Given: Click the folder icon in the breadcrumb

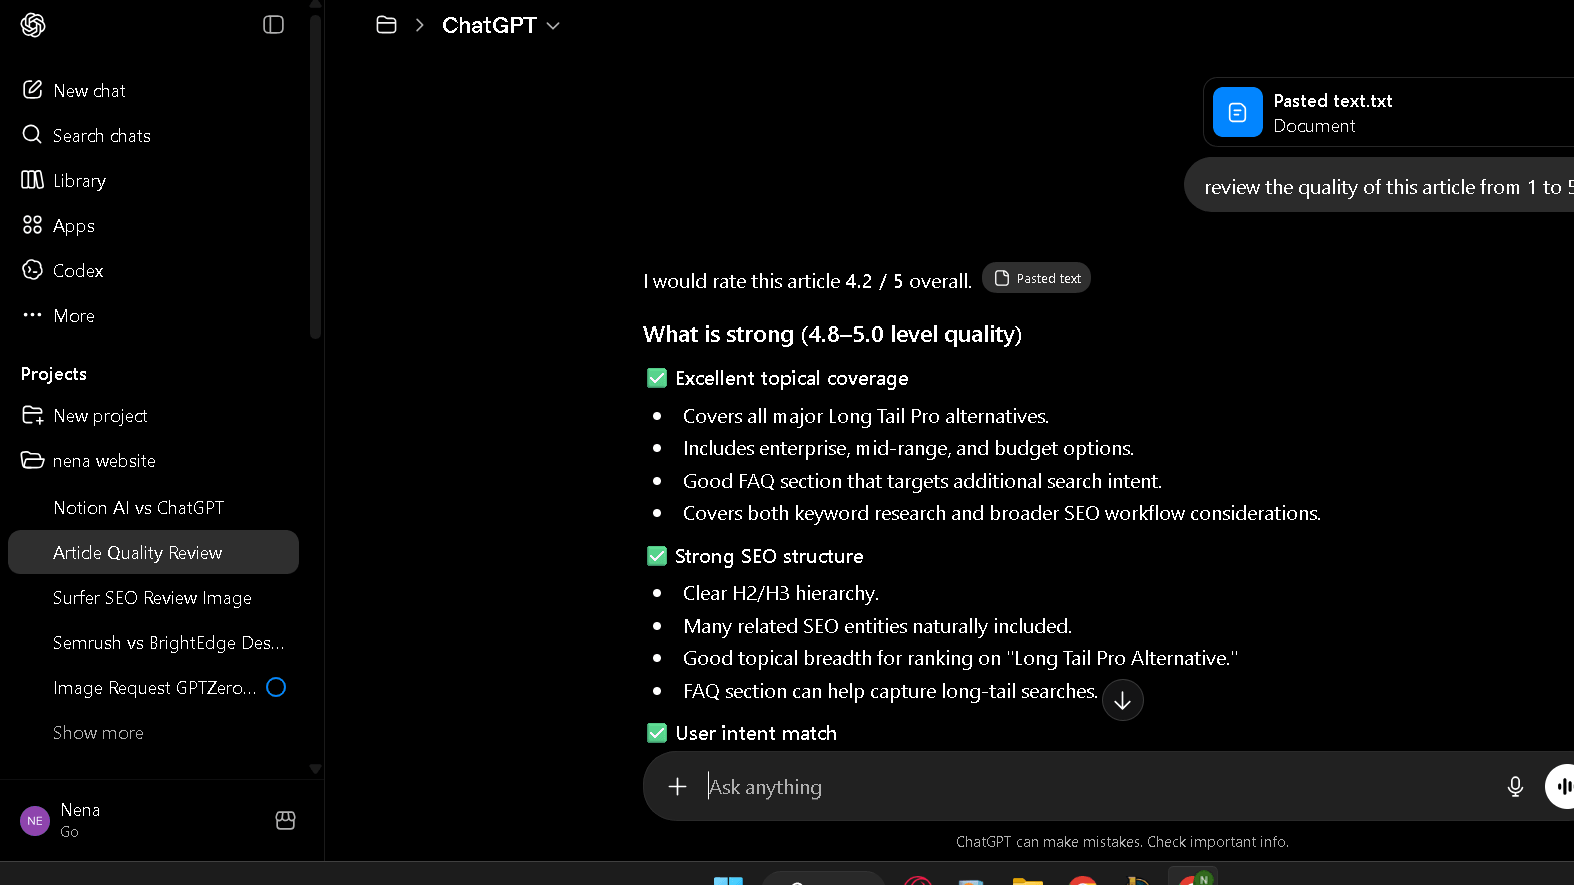Looking at the screenshot, I should click(386, 25).
